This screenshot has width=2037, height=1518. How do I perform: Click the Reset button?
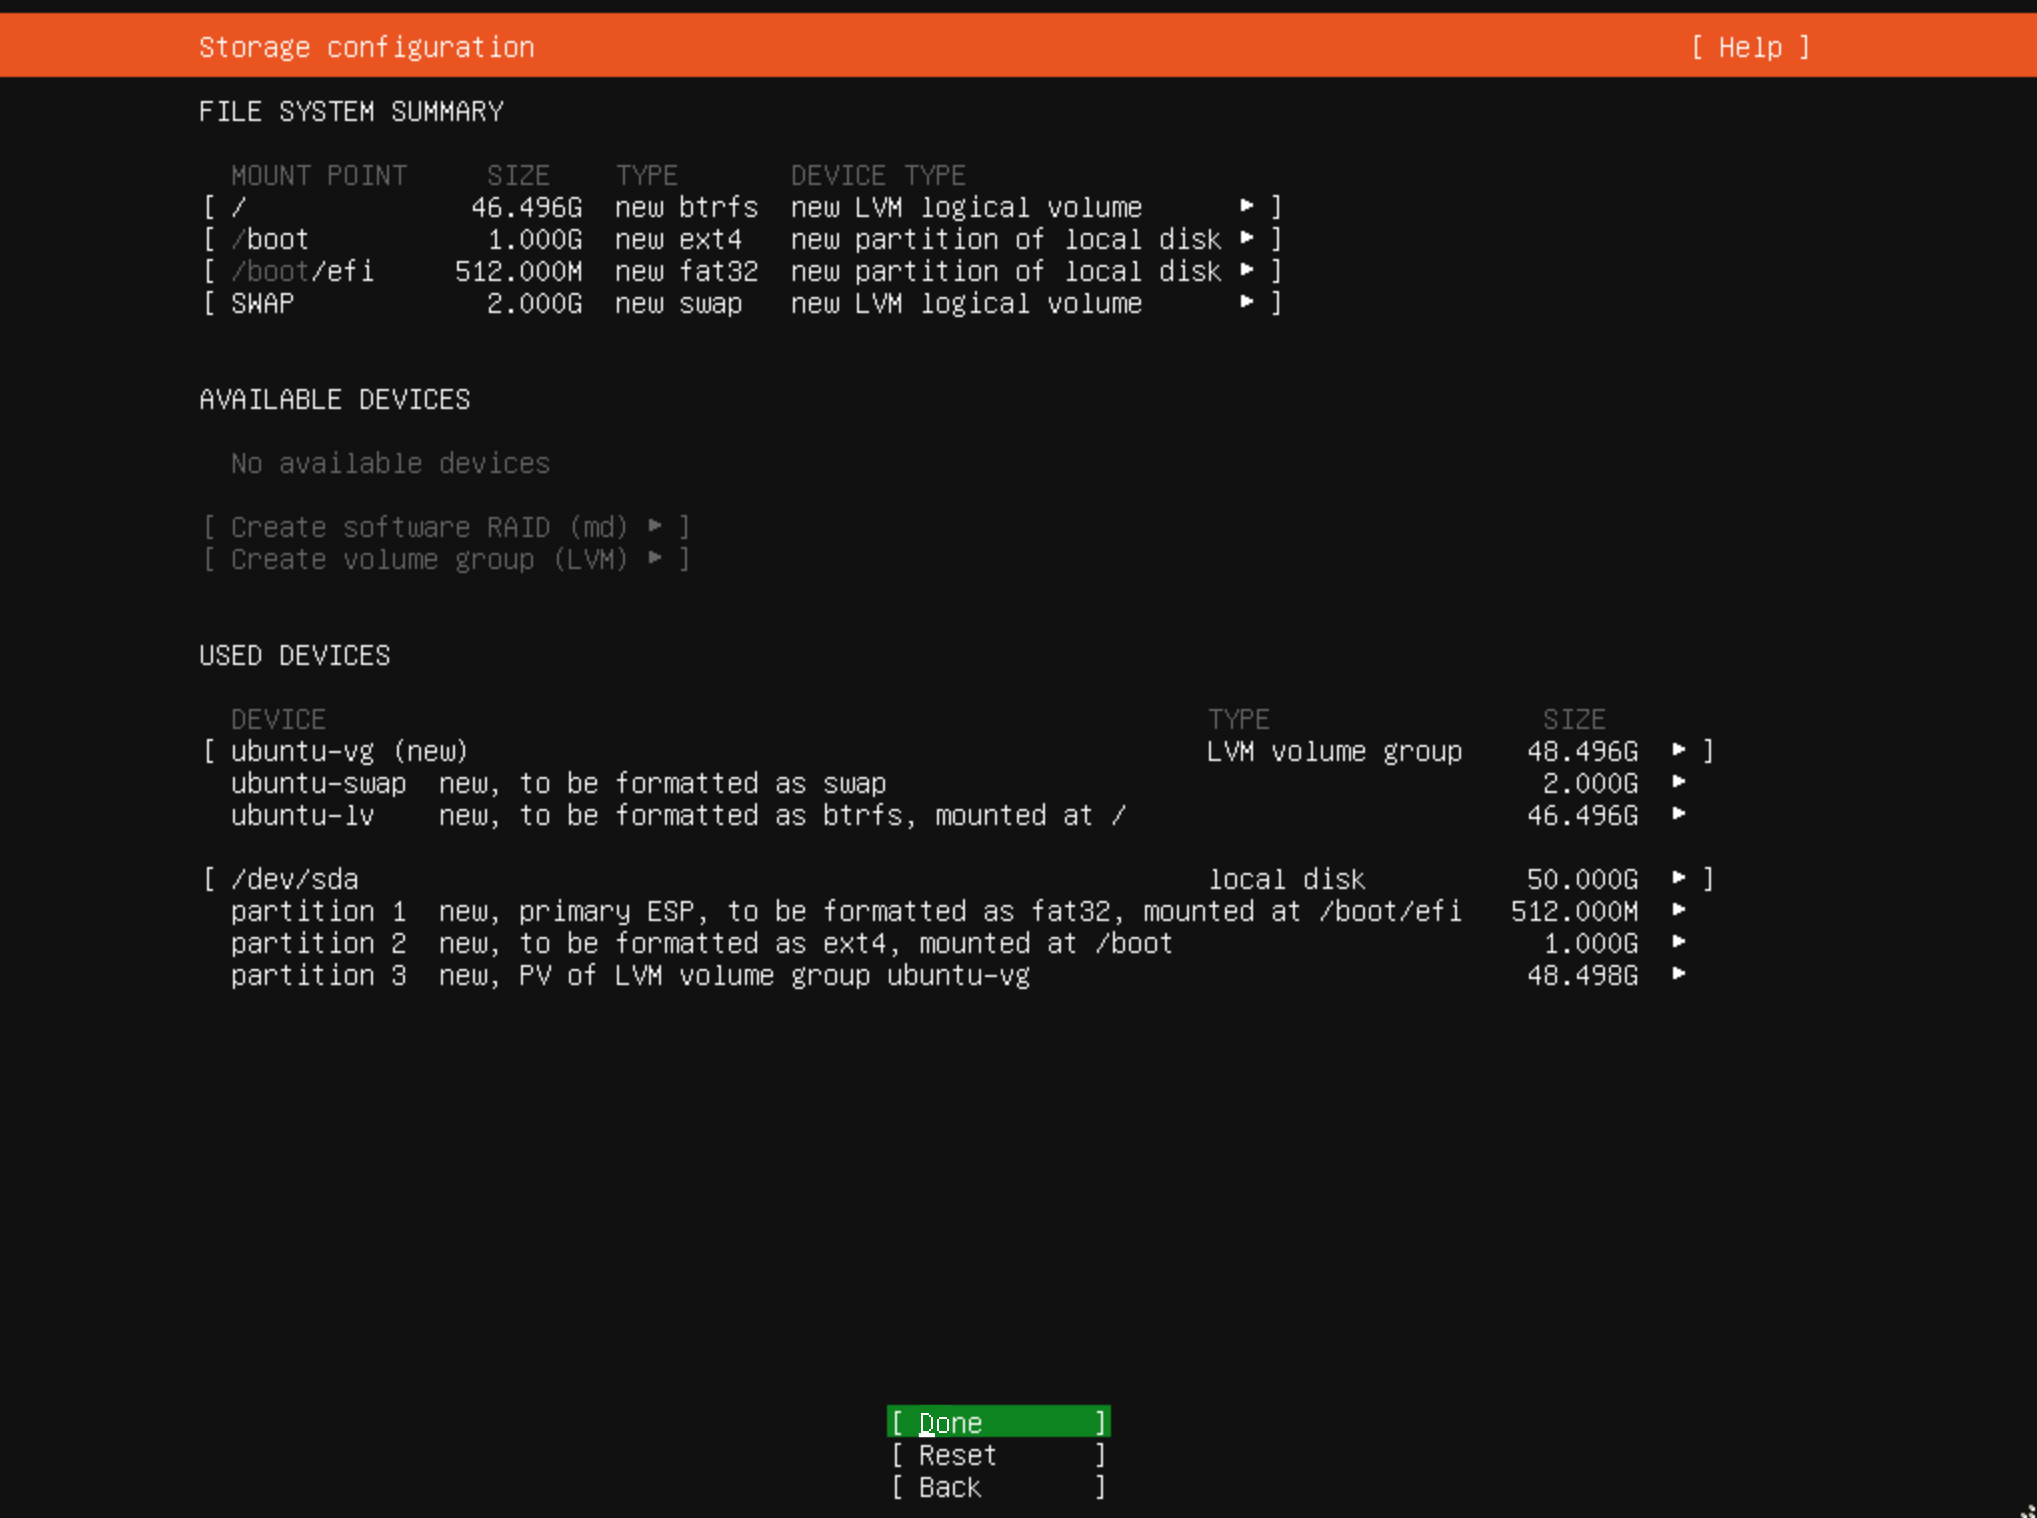coord(996,1455)
